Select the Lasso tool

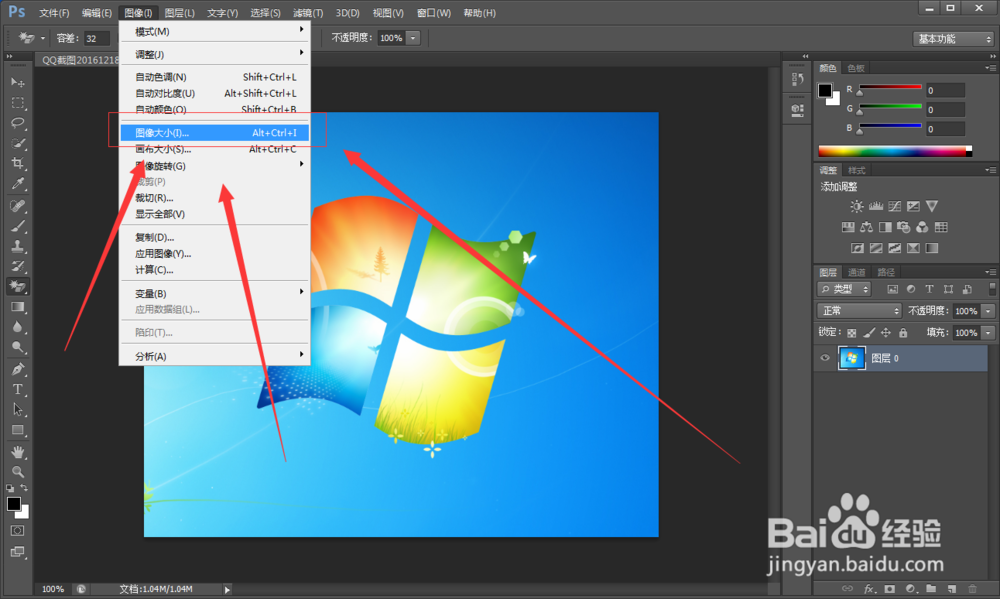click(17, 123)
